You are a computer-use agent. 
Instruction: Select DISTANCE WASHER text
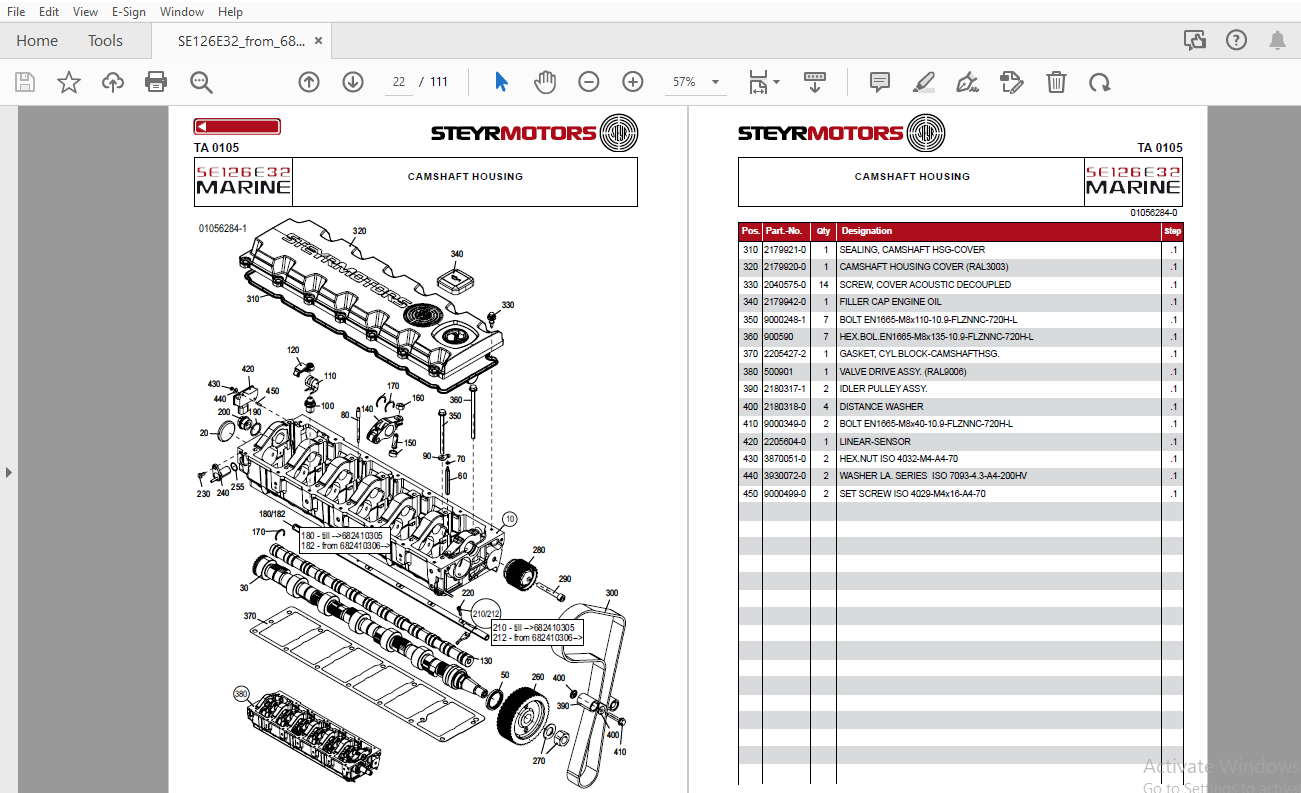coord(881,407)
